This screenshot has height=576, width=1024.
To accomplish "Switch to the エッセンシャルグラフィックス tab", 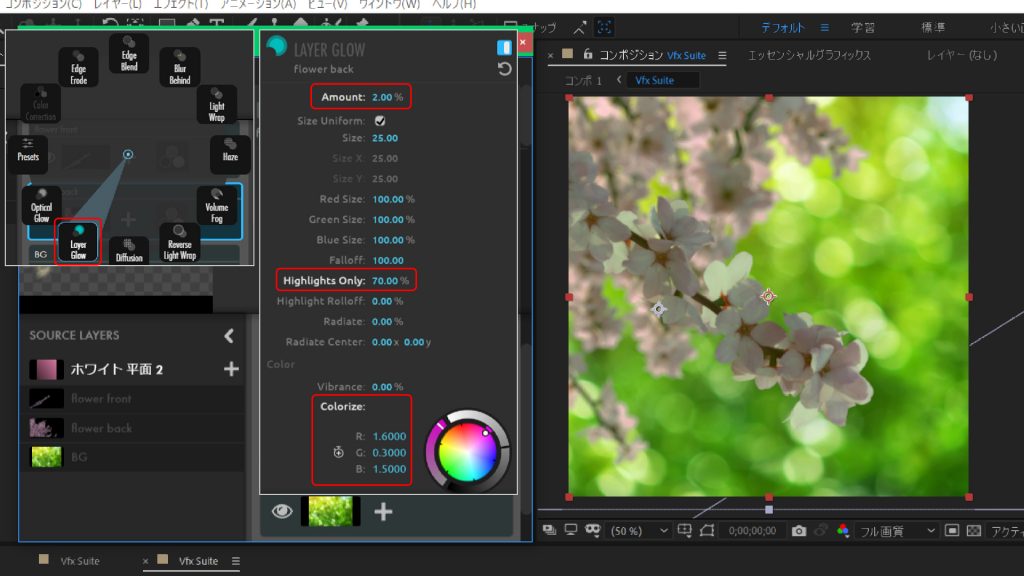I will (809, 55).
